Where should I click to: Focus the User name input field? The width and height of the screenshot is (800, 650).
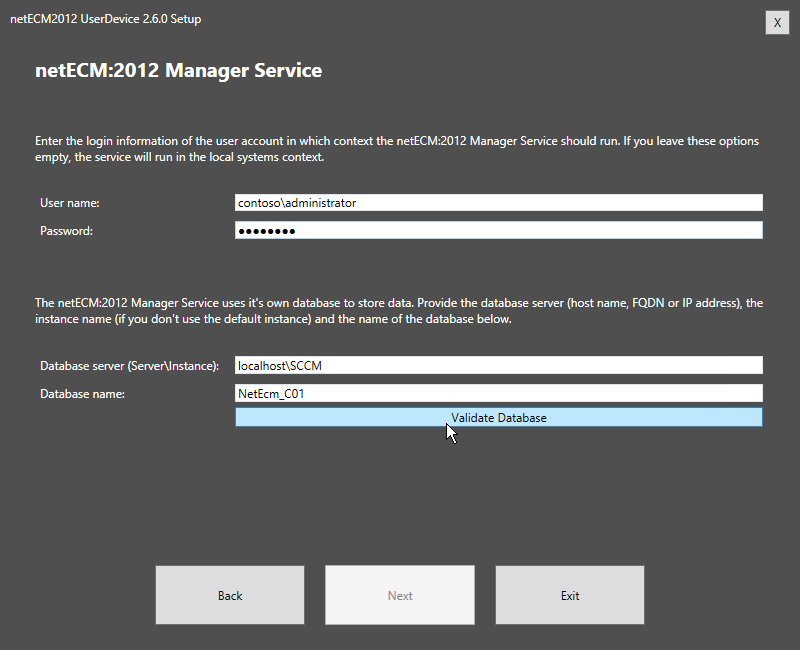pos(498,203)
